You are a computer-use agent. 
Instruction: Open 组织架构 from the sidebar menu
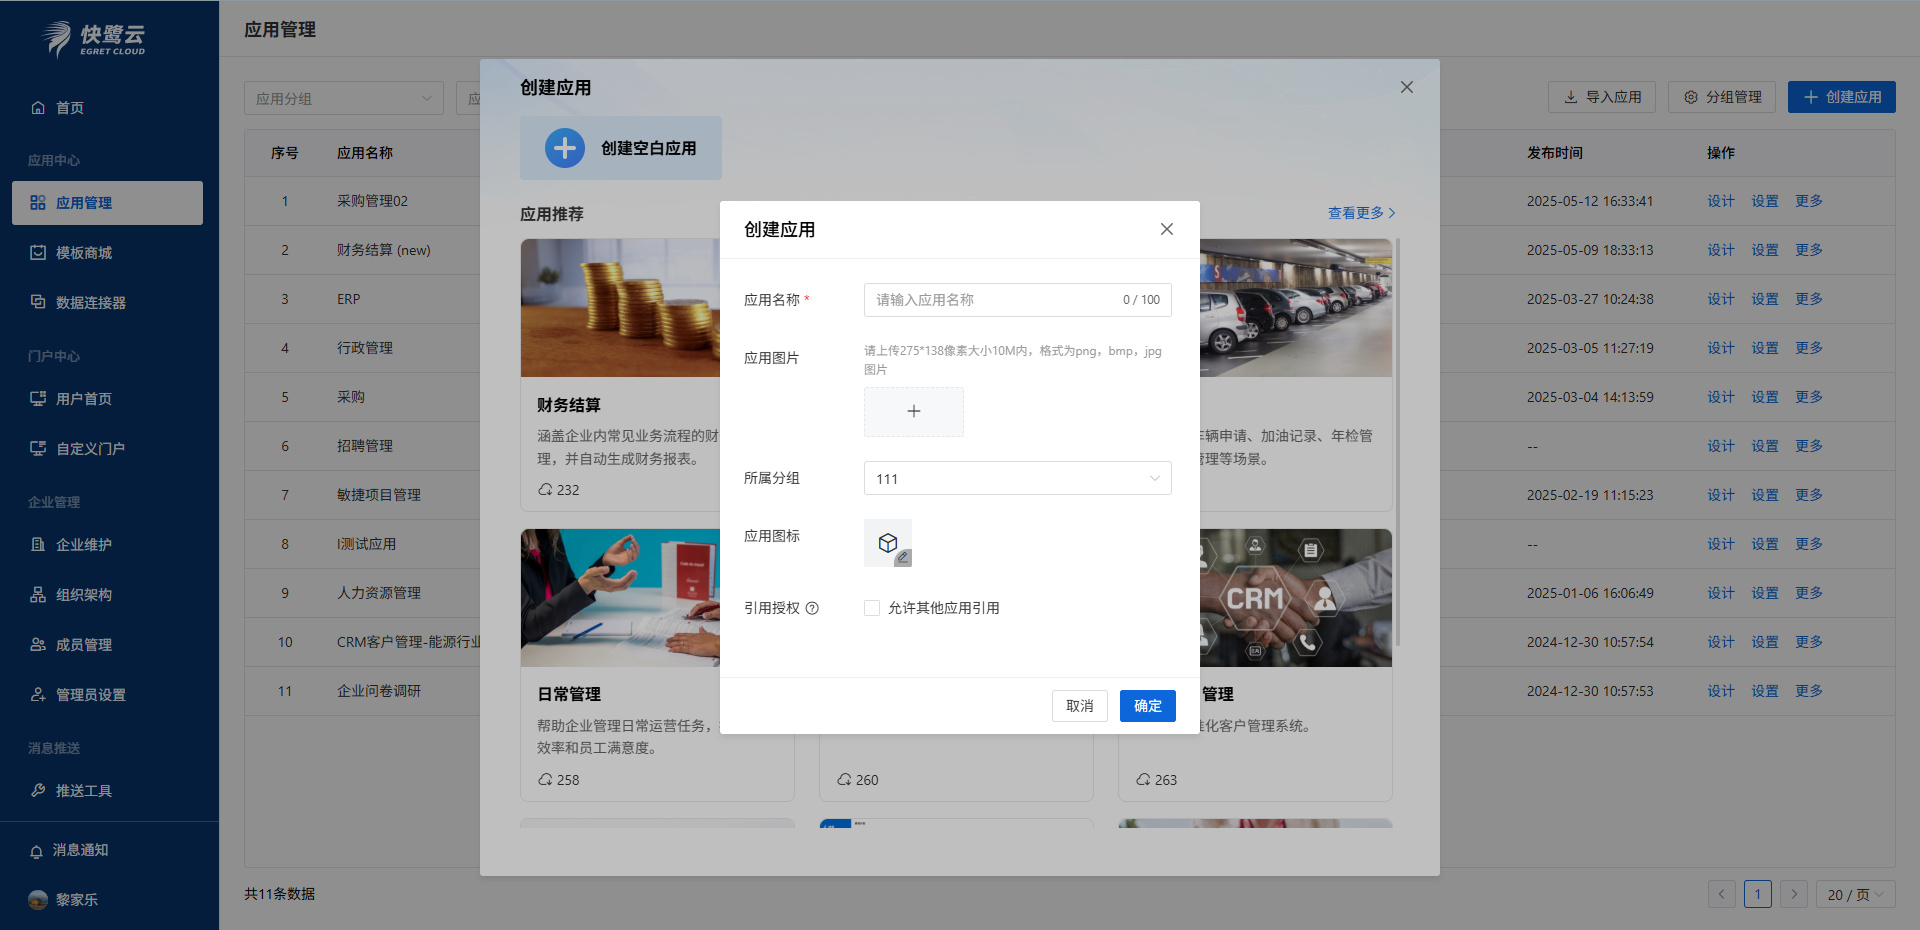84,595
